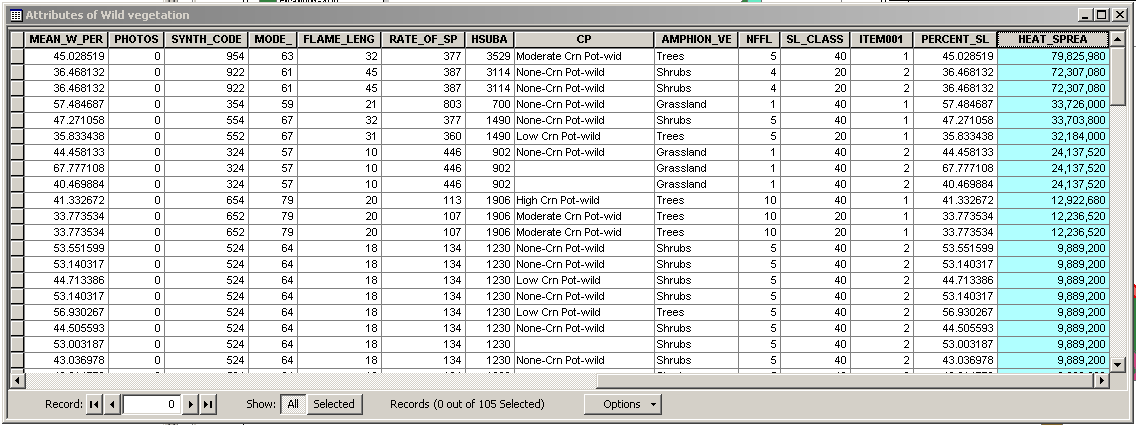
Task: Click SYNTH_CODE cell with value 954
Action: (206, 56)
